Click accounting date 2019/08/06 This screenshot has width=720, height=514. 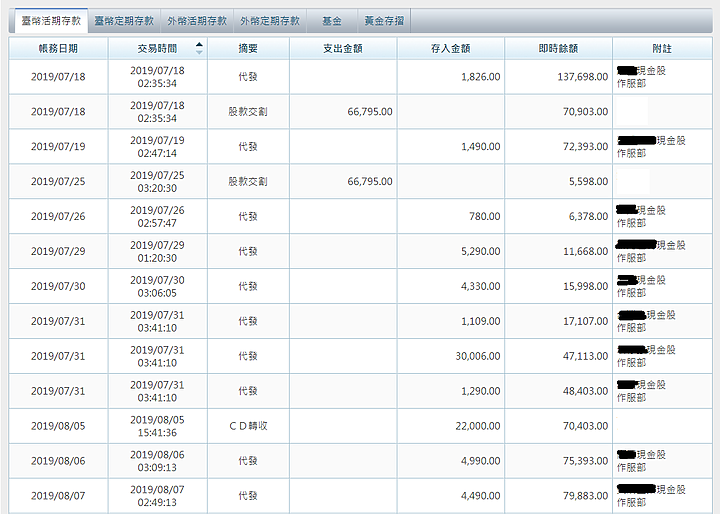pos(58,461)
